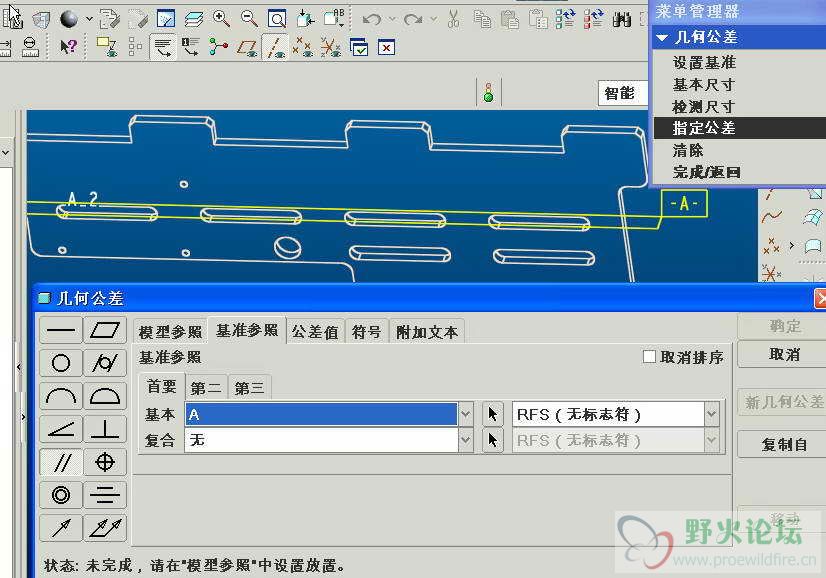The width and height of the screenshot is (826, 578).
Task: Choose 基本尺寸 in menu manager
Action: pos(704,84)
